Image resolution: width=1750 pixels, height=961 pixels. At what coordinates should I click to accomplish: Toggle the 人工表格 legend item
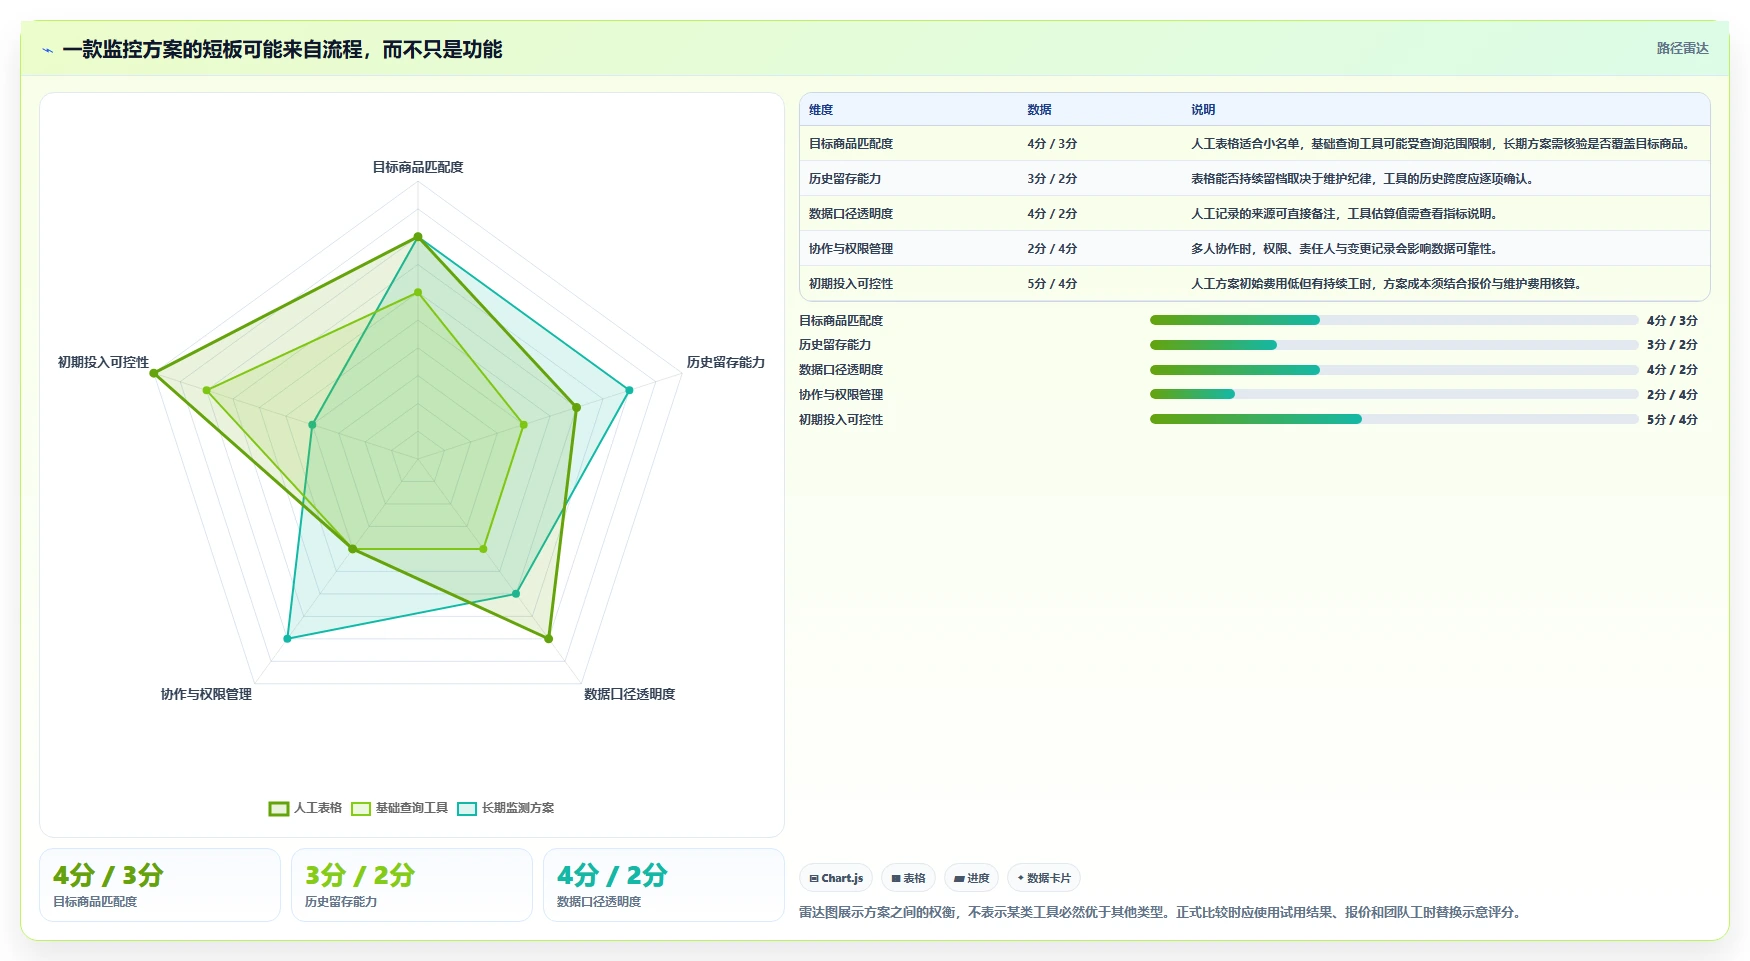pyautogui.click(x=305, y=808)
